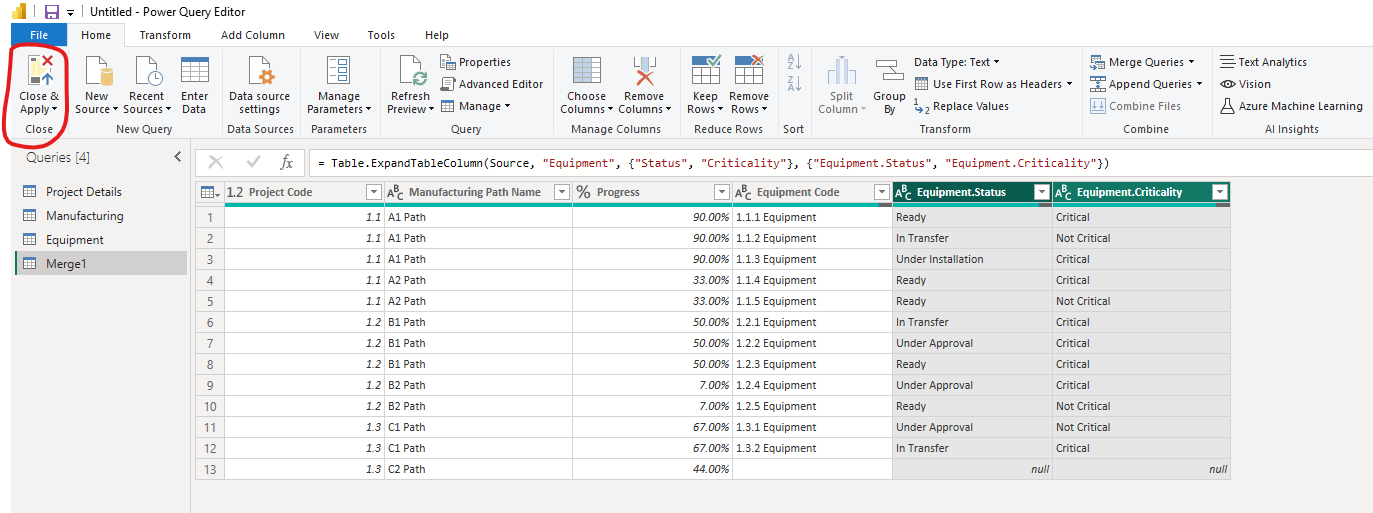Open Progress column filter dropdown
The width and height of the screenshot is (1373, 513).
click(722, 192)
